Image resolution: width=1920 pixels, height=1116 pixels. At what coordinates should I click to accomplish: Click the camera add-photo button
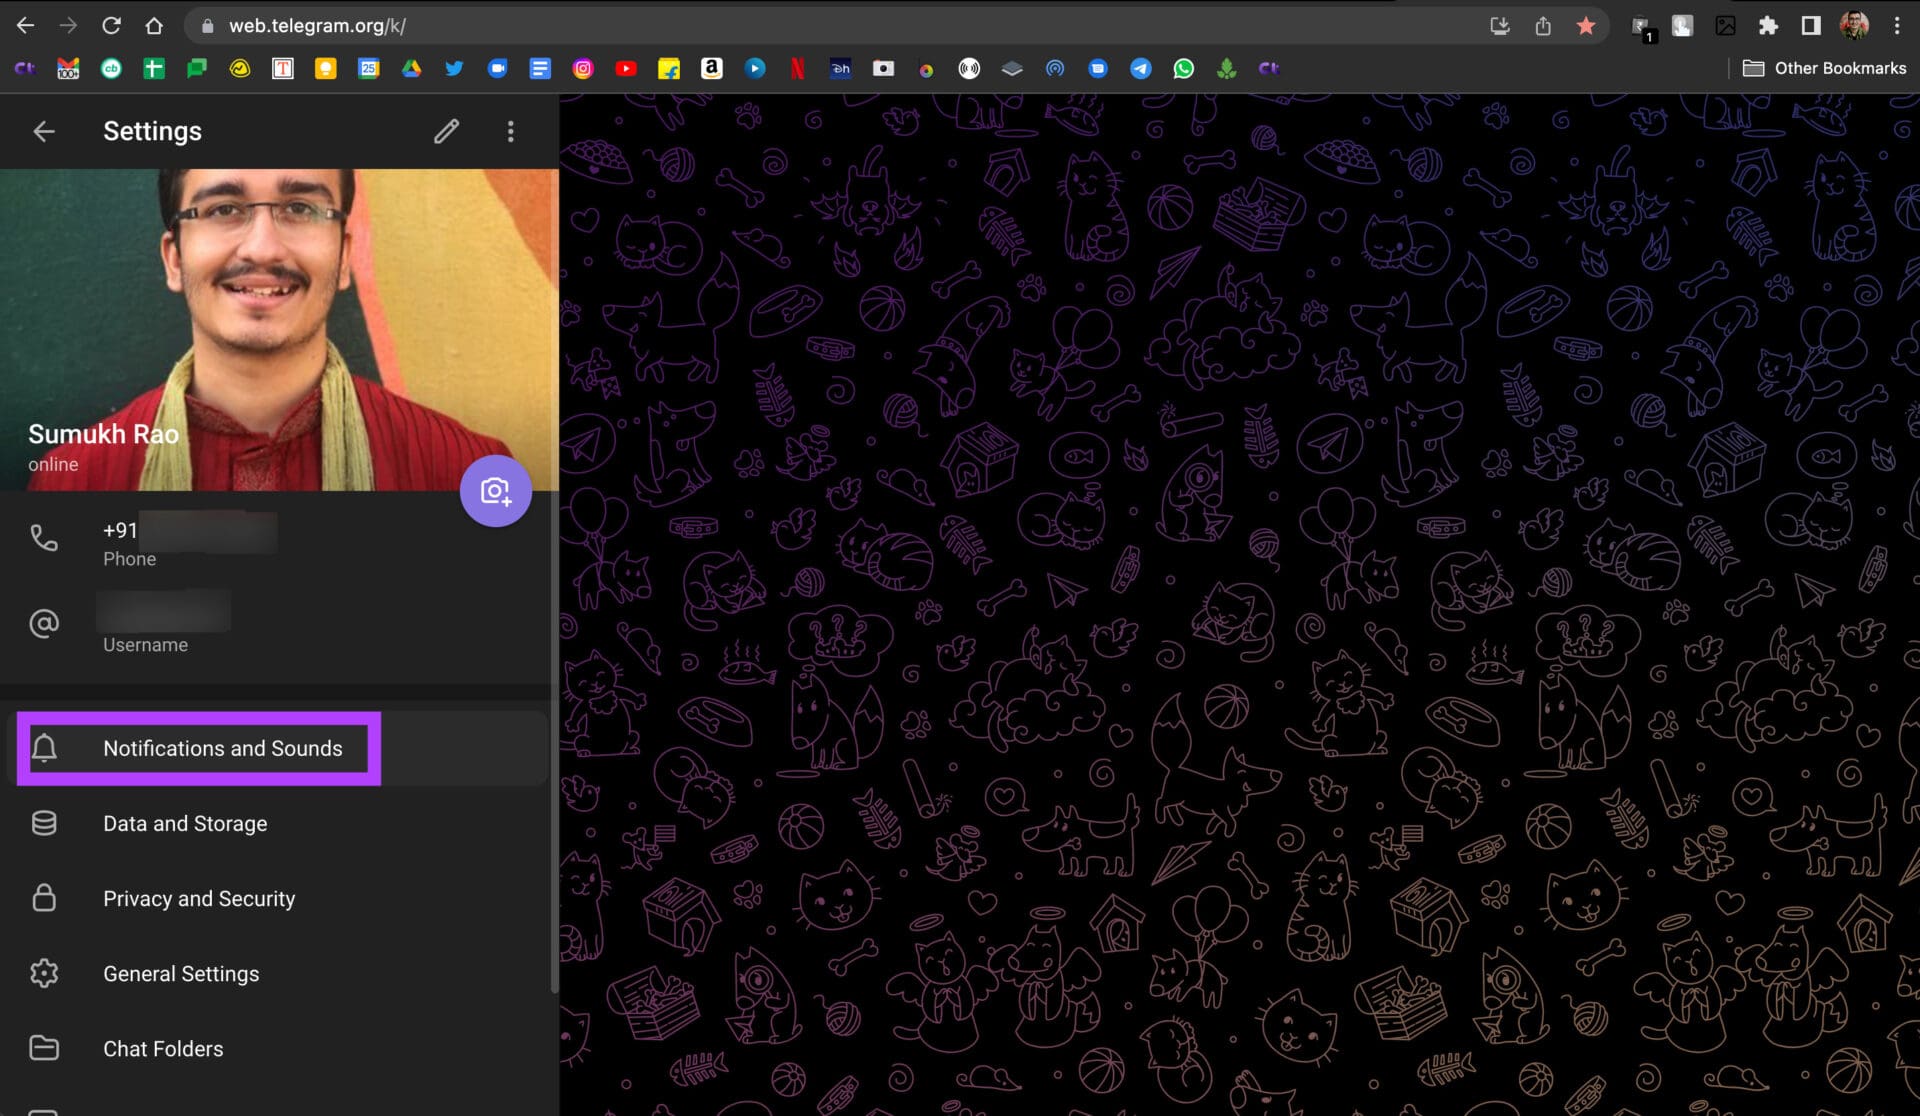click(495, 491)
